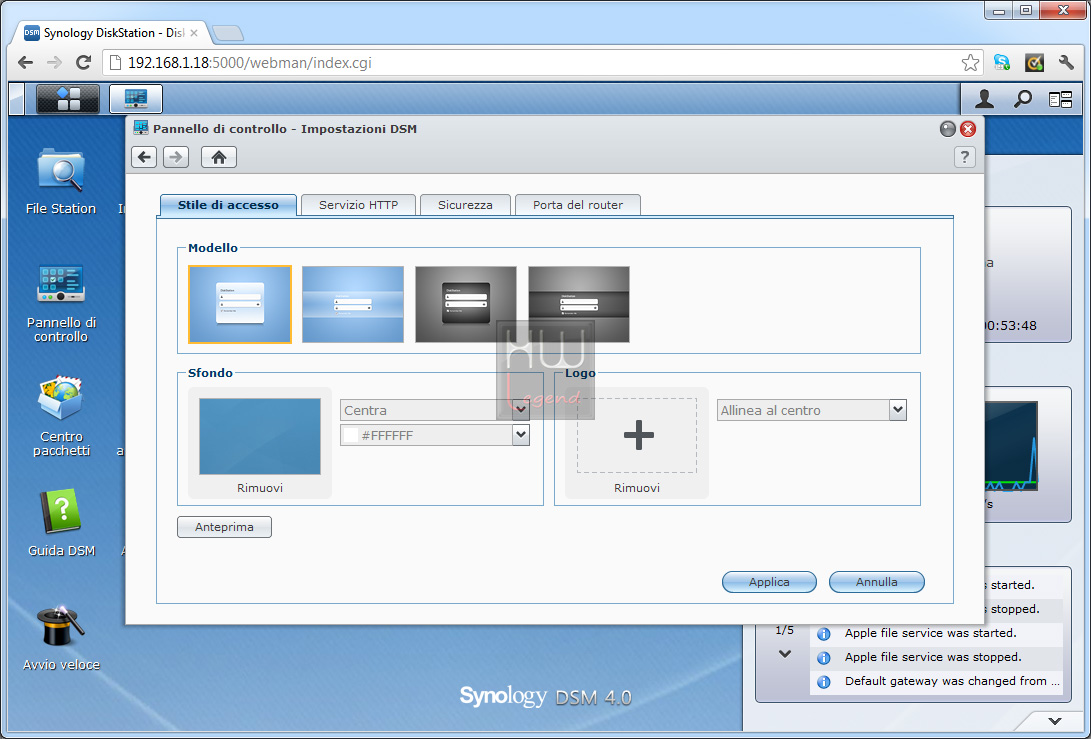Reload the browser page
The height and width of the screenshot is (739, 1091).
pyautogui.click(x=83, y=63)
